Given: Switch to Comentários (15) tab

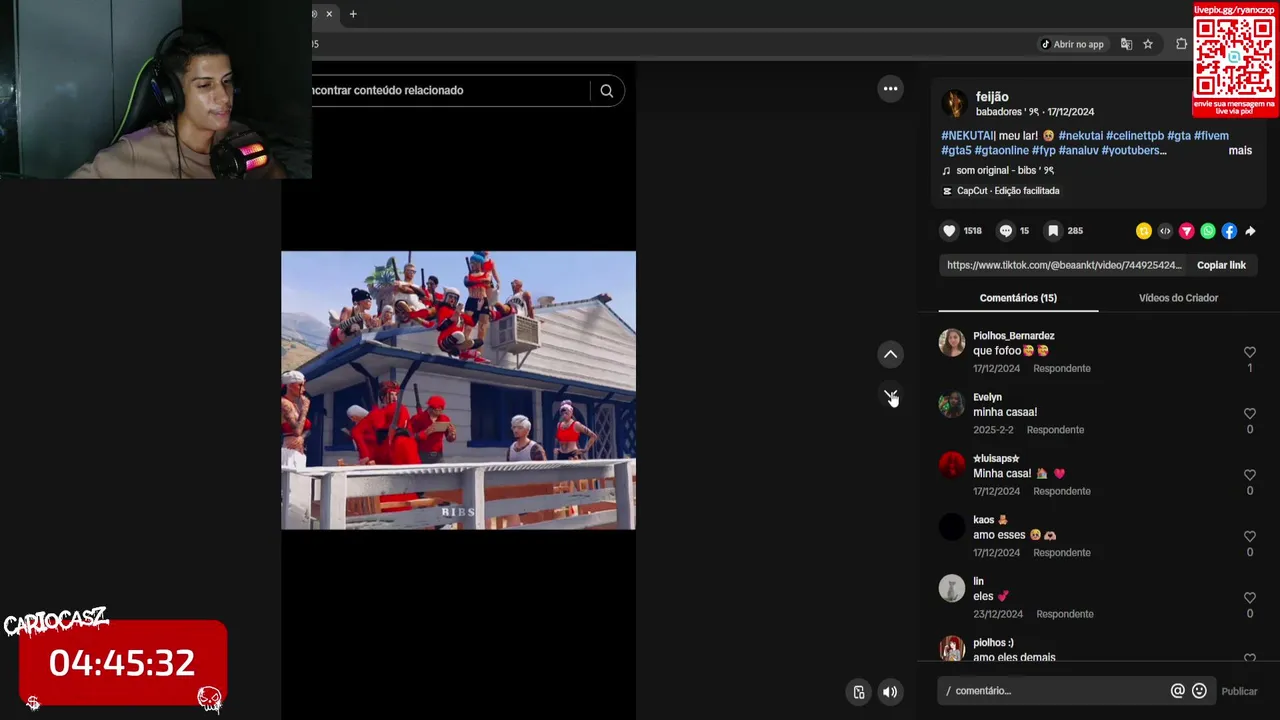Looking at the screenshot, I should (1018, 298).
